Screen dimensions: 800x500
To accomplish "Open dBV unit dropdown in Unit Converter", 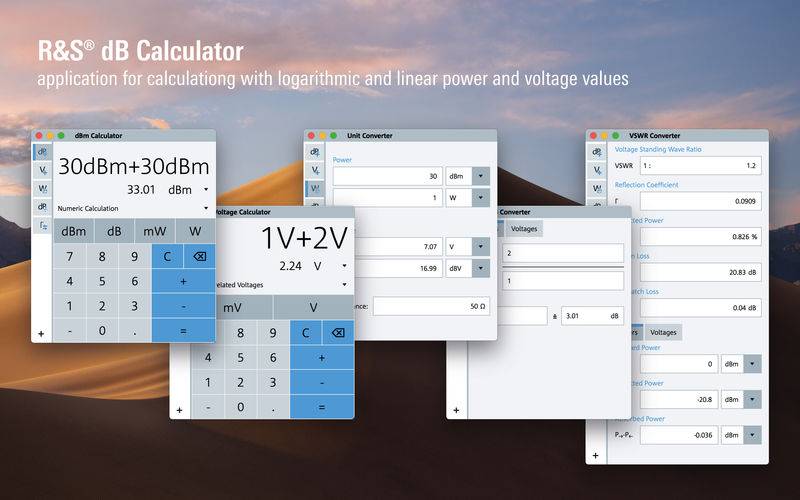I will pos(481,268).
